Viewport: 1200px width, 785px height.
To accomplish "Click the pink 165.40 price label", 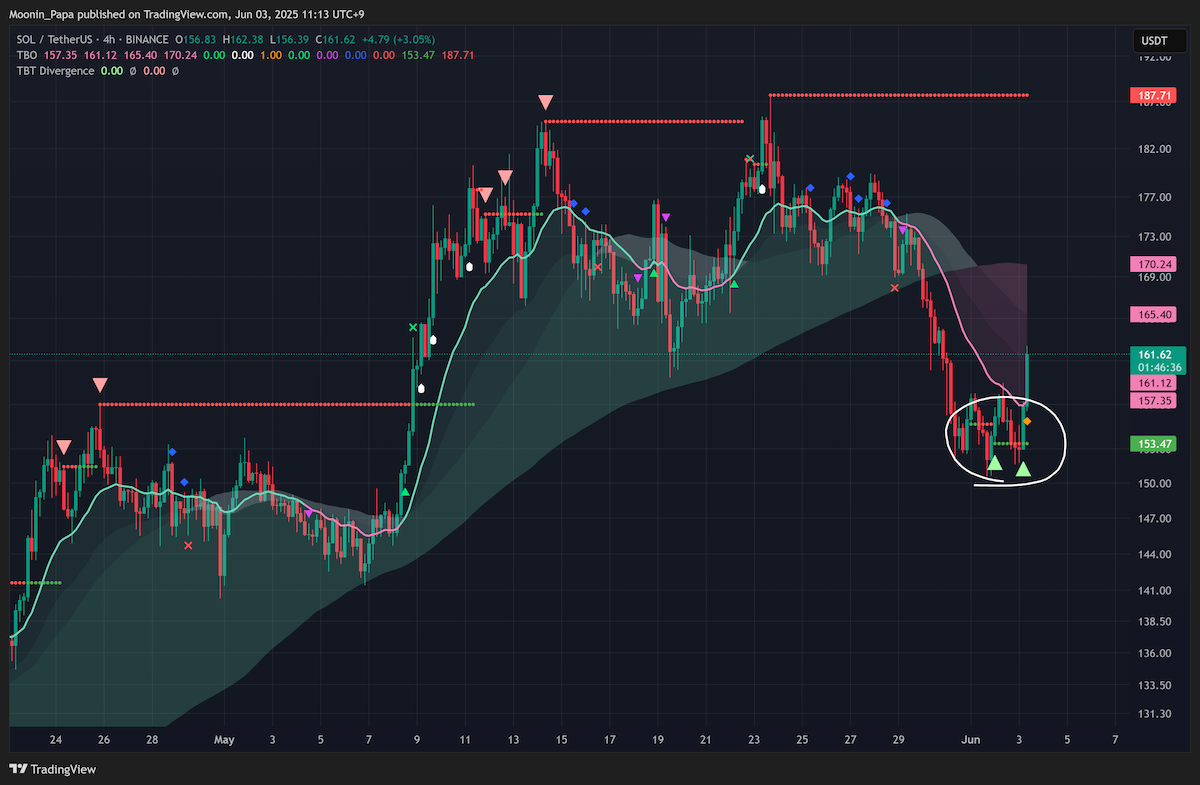I will pos(1152,314).
